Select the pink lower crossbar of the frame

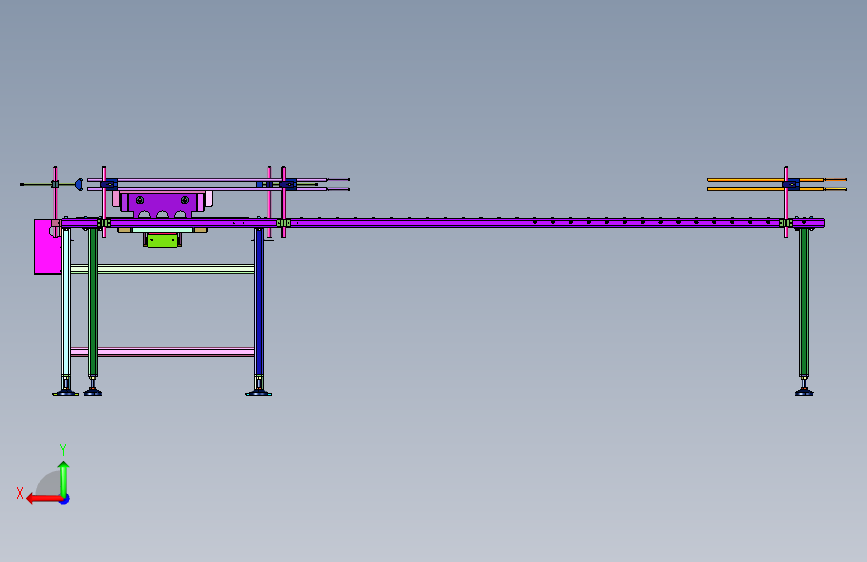[163, 352]
